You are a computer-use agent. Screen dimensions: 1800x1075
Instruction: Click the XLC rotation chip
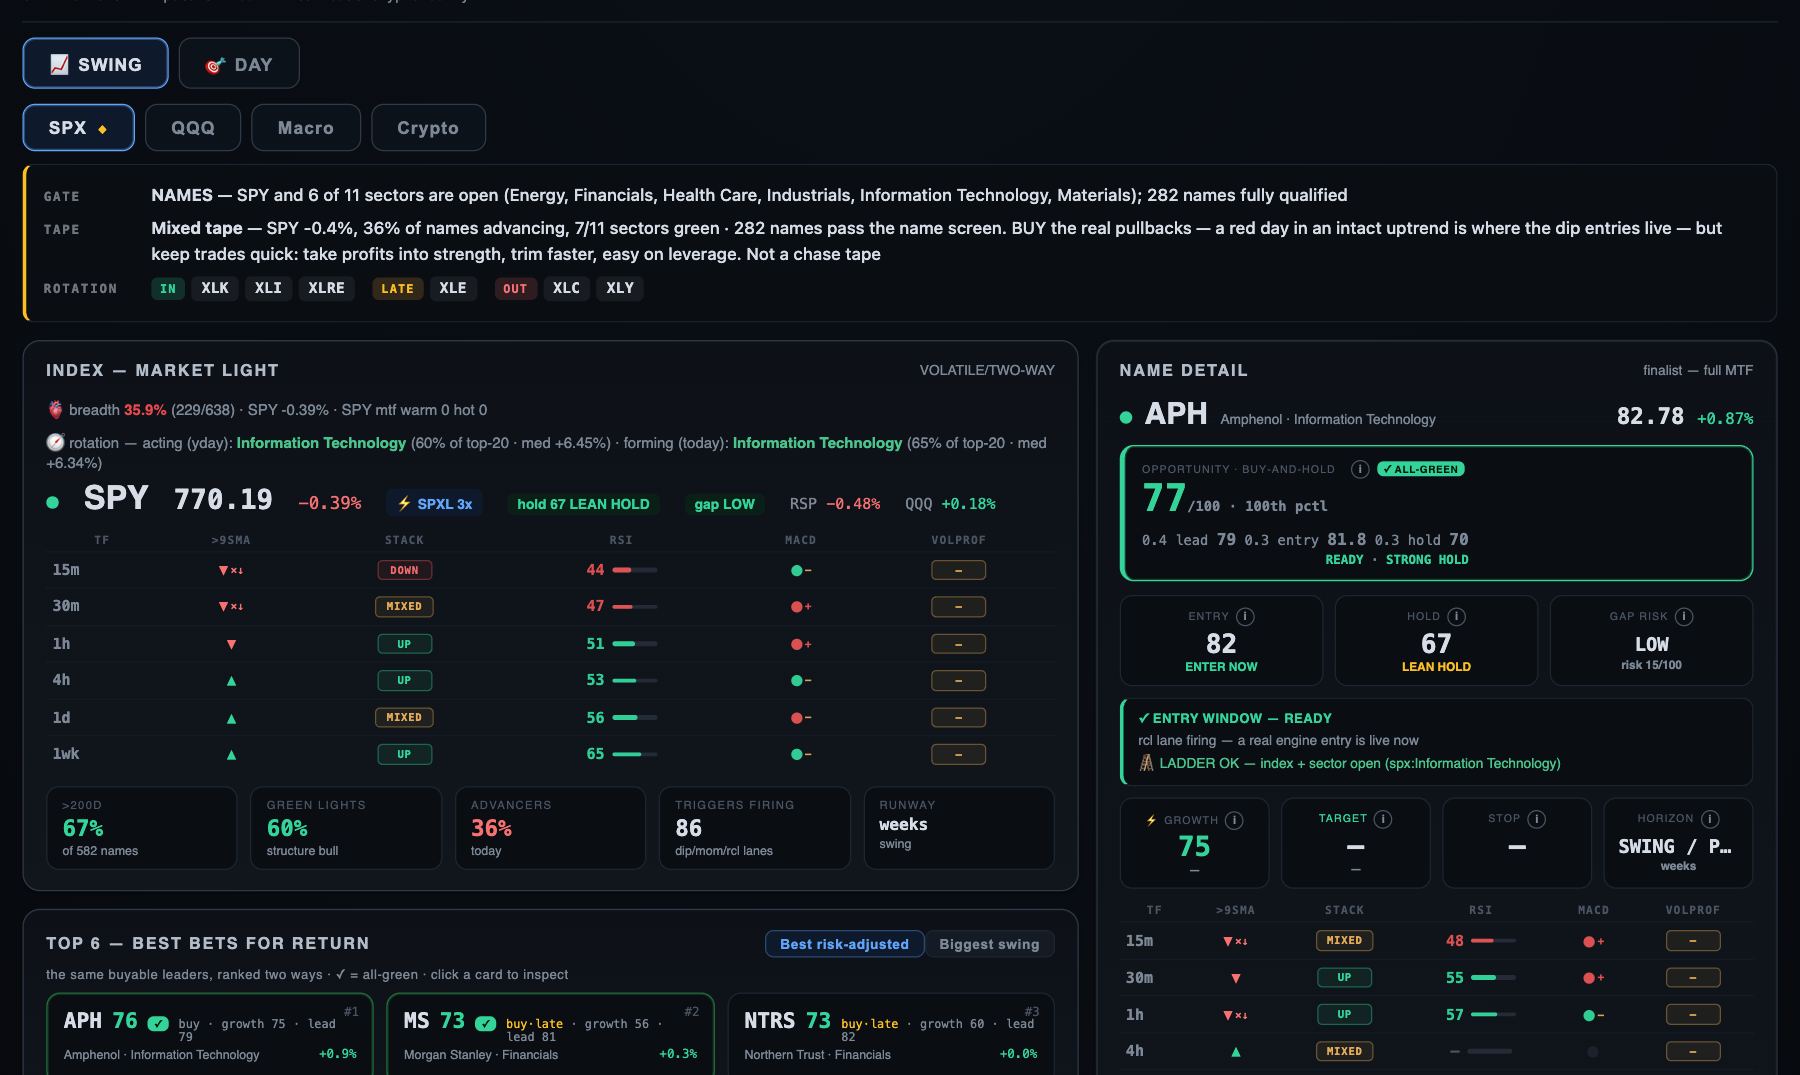[566, 288]
